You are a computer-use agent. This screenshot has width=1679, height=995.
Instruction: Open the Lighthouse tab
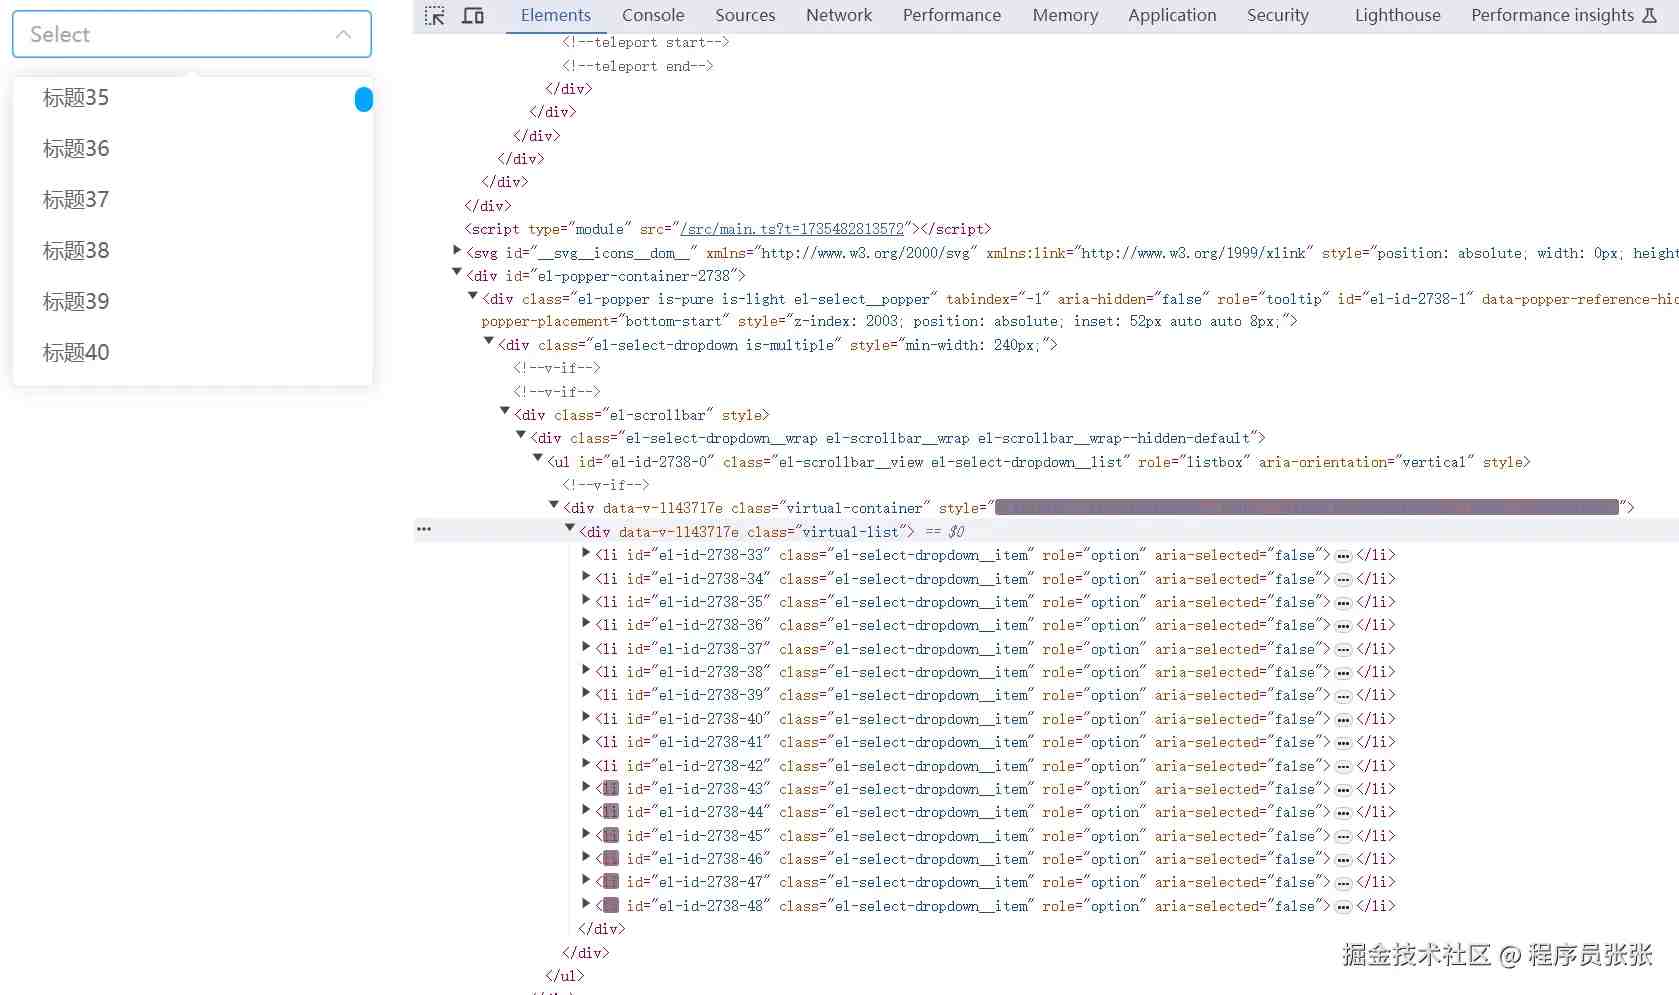(x=1397, y=15)
